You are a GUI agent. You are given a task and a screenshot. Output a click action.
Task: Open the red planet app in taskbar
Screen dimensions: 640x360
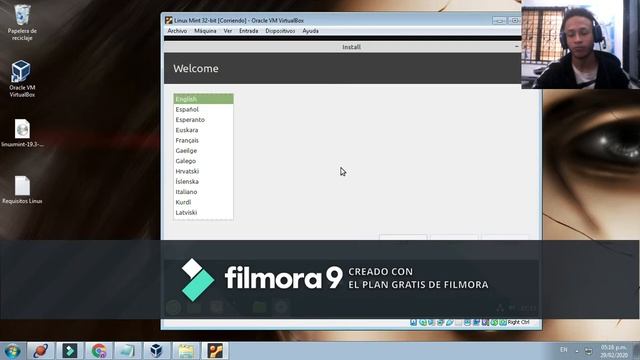pyautogui.click(x=40, y=351)
